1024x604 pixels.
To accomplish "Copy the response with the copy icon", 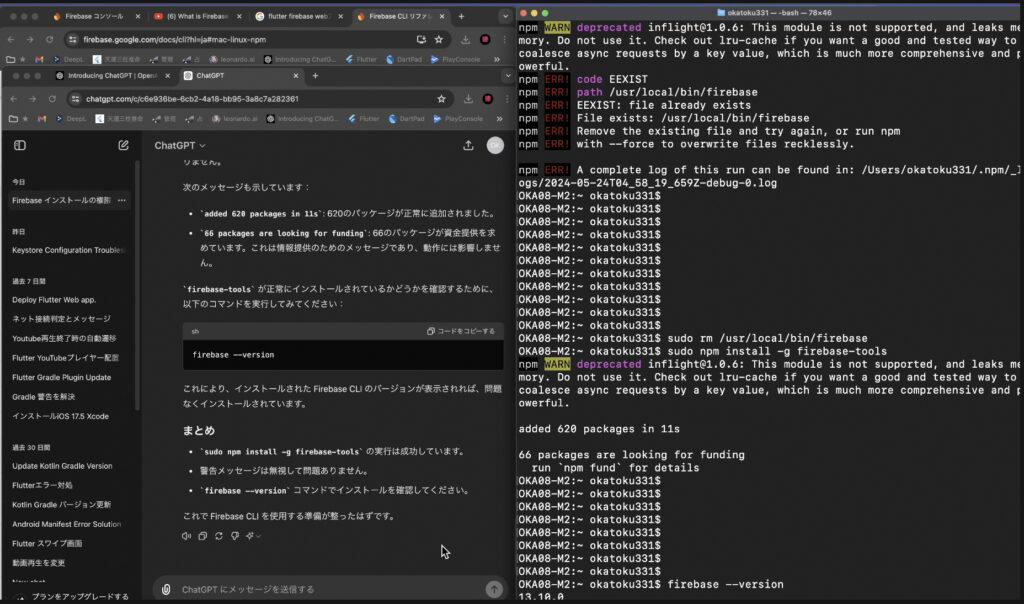I will [202, 536].
